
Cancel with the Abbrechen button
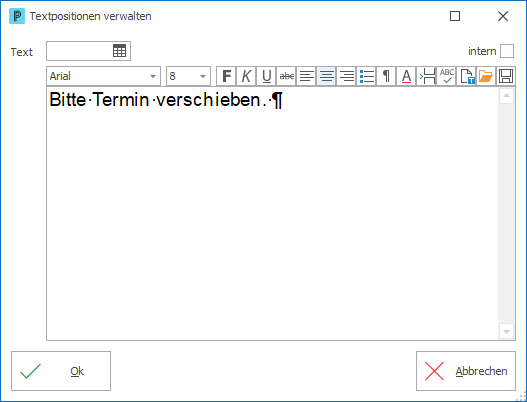[x=466, y=371]
